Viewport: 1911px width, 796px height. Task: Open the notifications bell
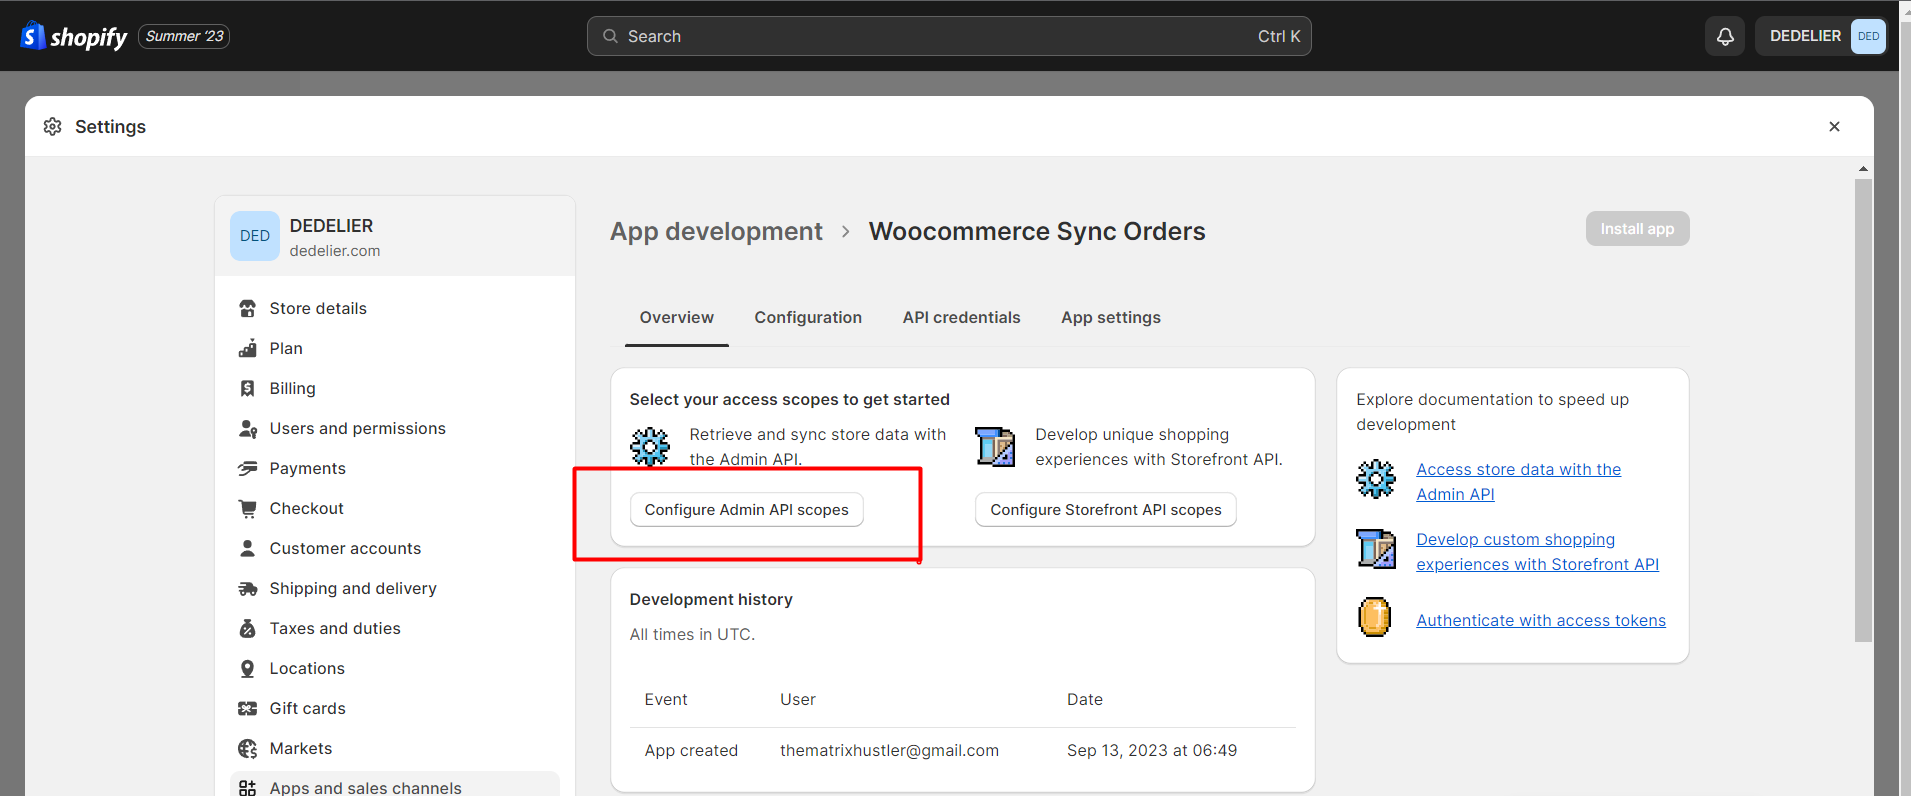(1725, 36)
